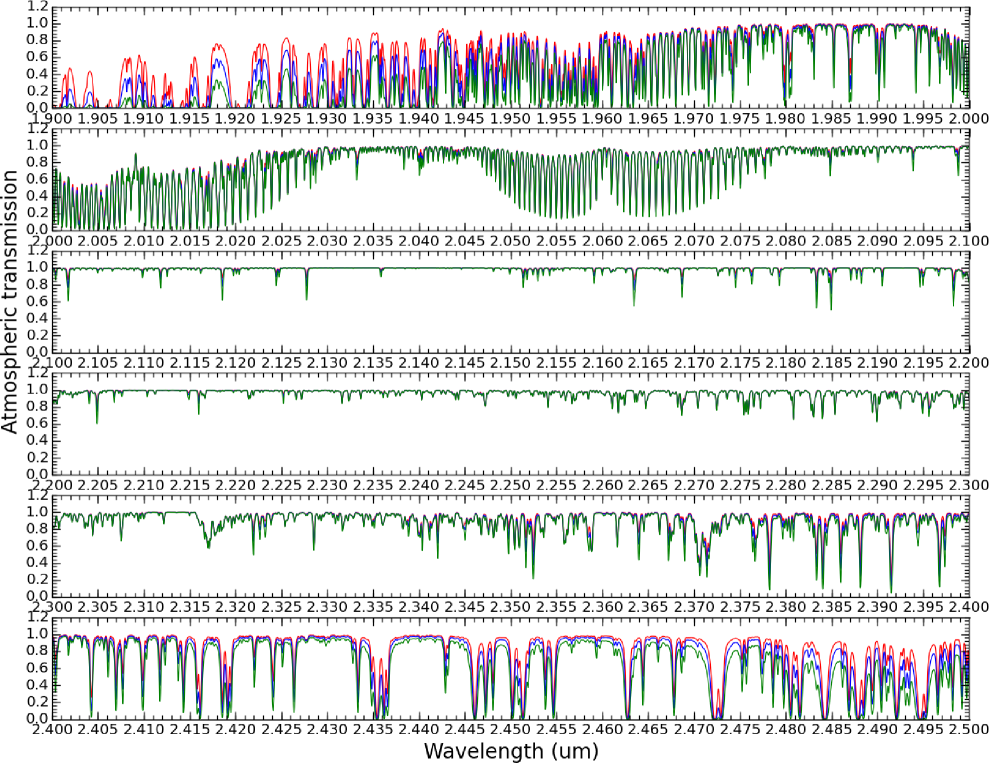Screen dimensions: 989x763
Task: Select the 2.110 wavelength tick label
Action: 144,363
